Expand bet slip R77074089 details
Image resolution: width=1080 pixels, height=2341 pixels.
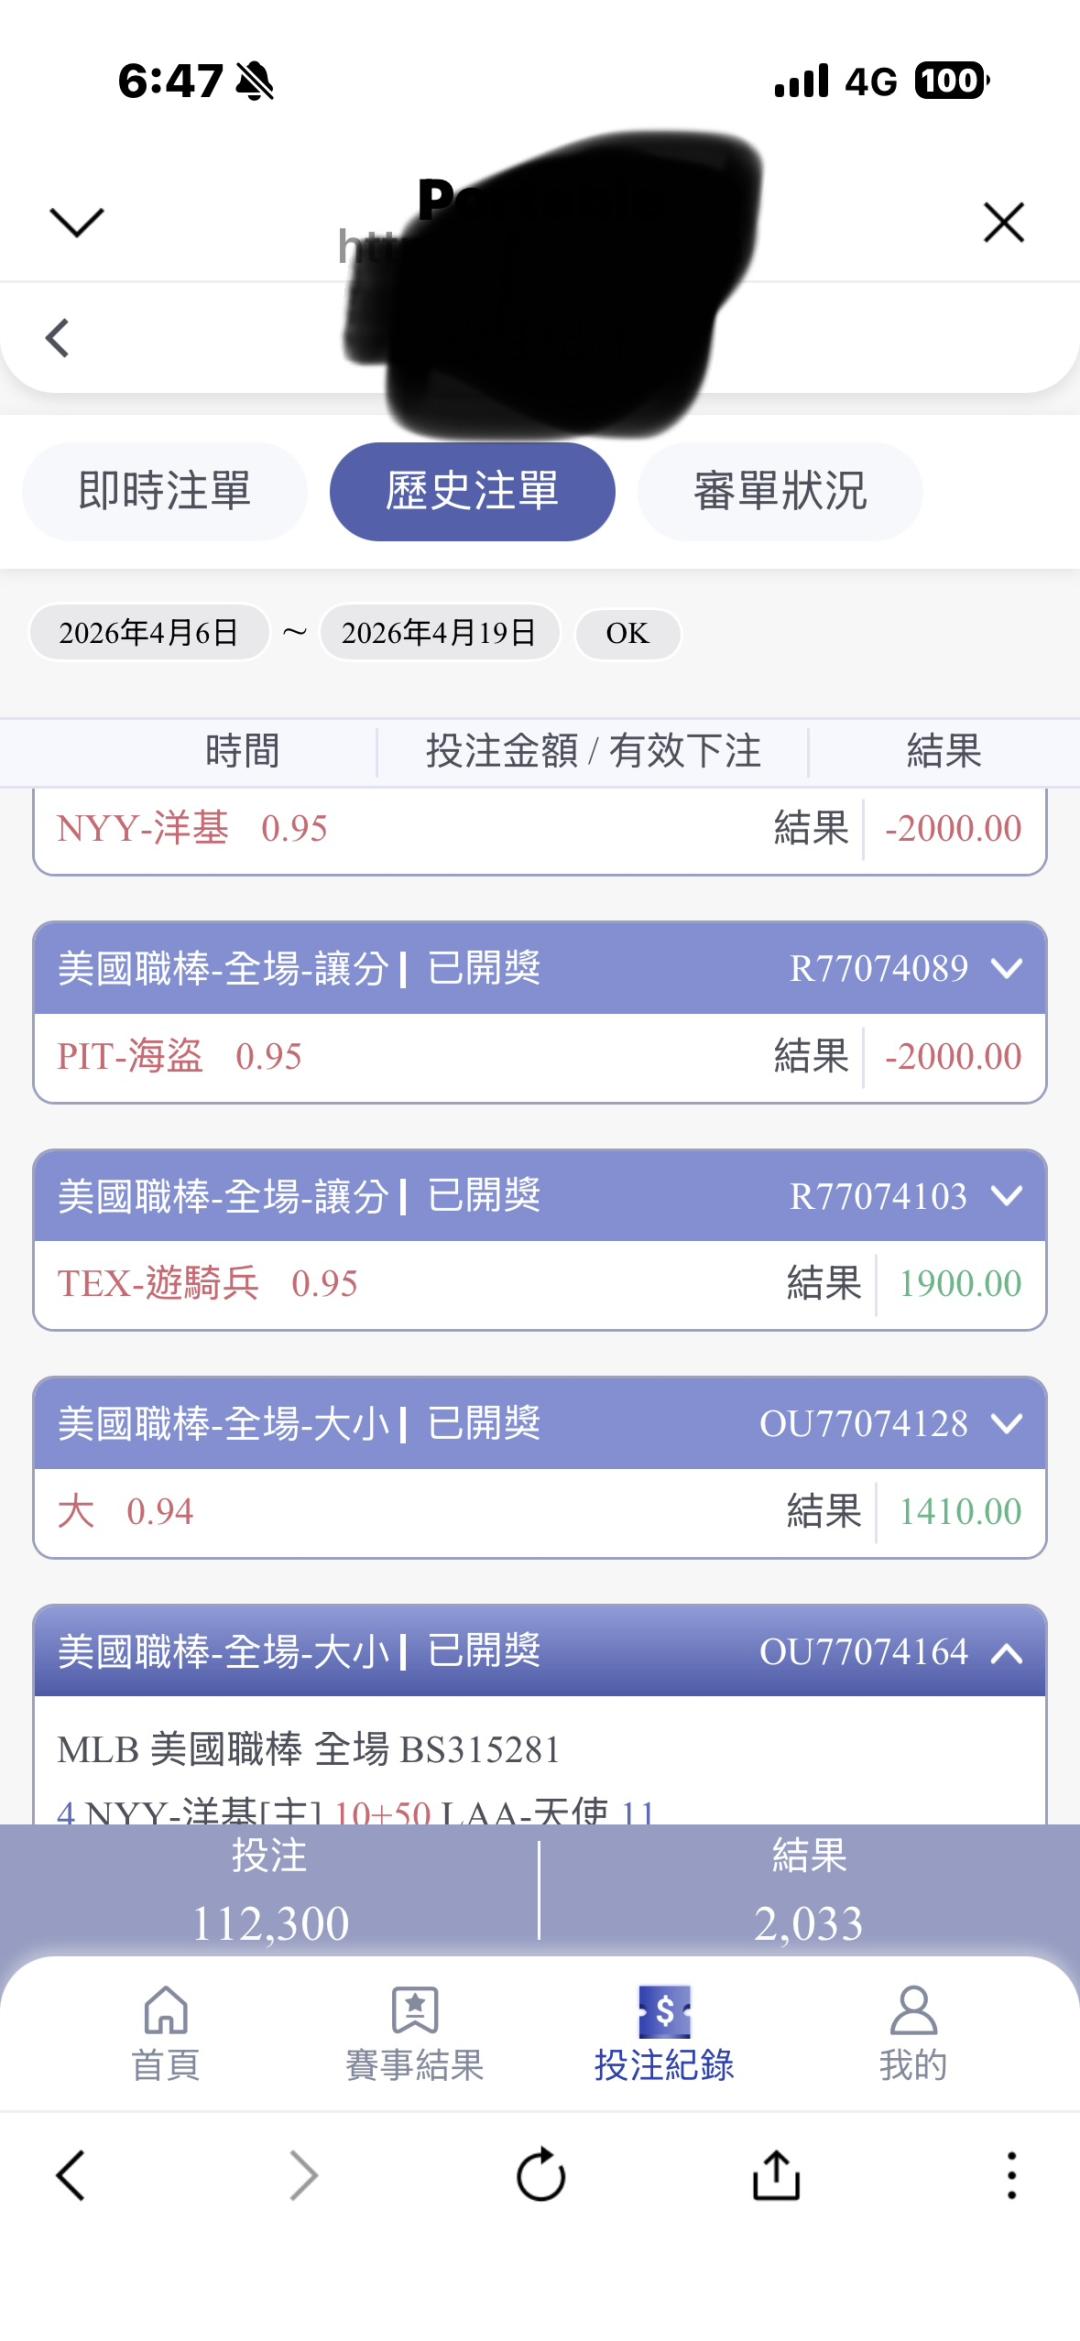tap(1006, 968)
